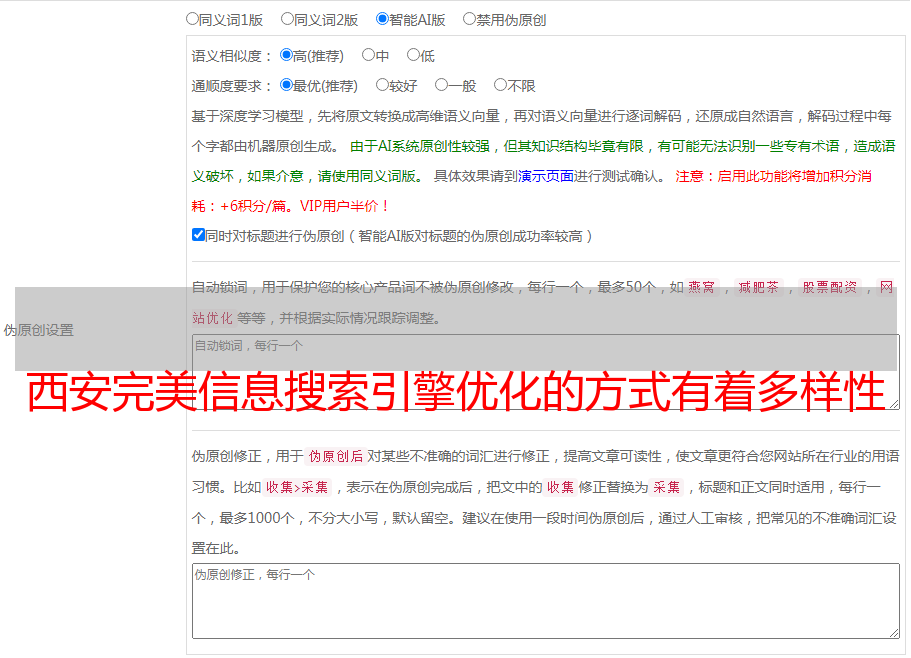Click the 伪原创设置 label
This screenshot has width=911, height=658.
pos(38,330)
